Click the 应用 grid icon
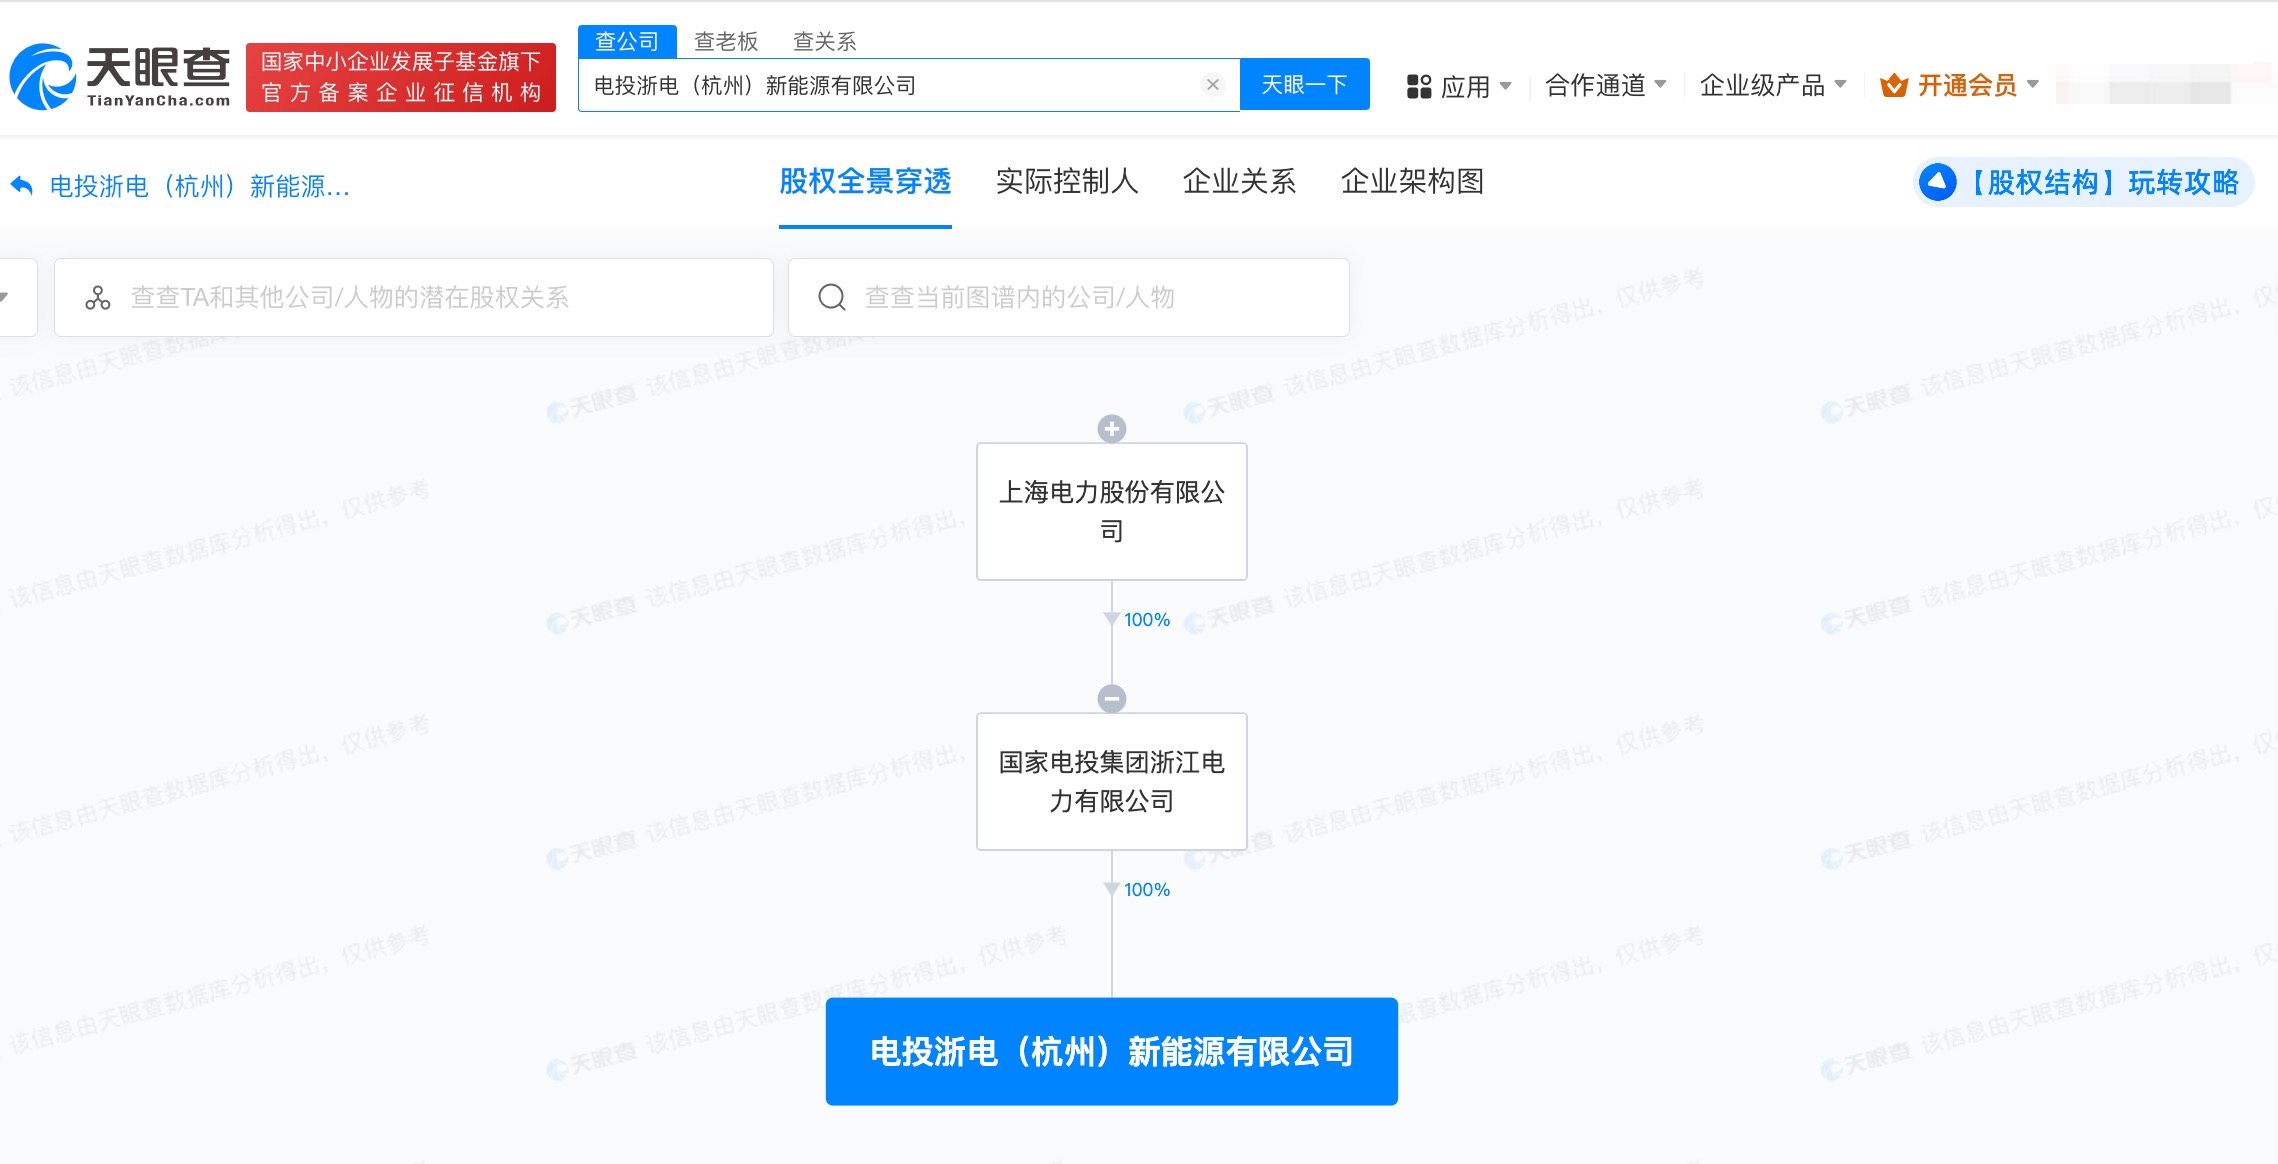Viewport: 2278px width, 1164px height. (1418, 87)
